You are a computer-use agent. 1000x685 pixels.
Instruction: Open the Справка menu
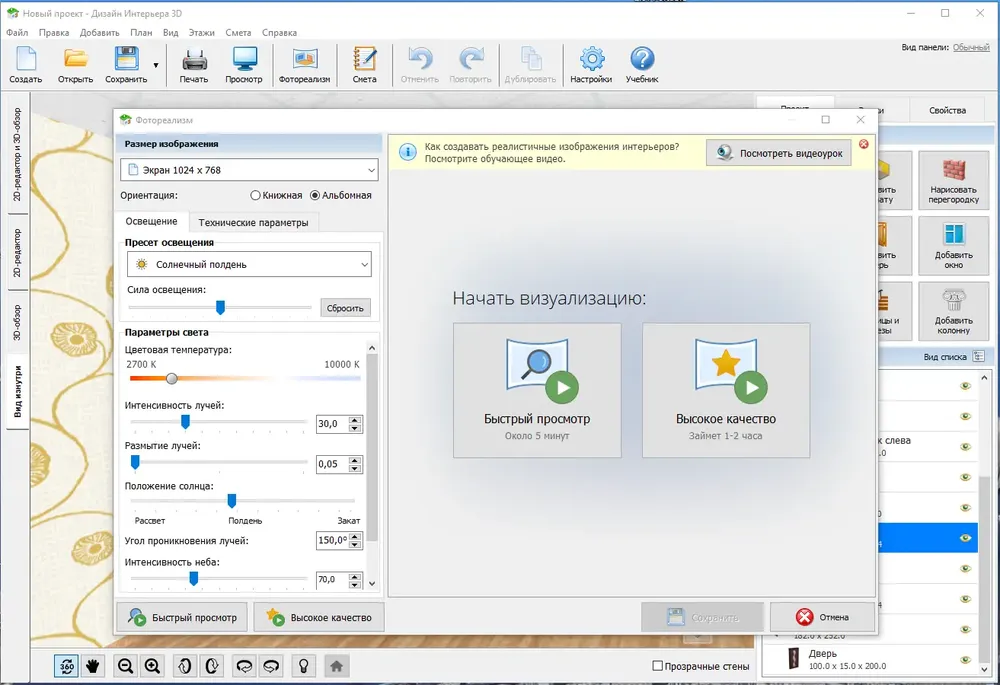pos(279,33)
